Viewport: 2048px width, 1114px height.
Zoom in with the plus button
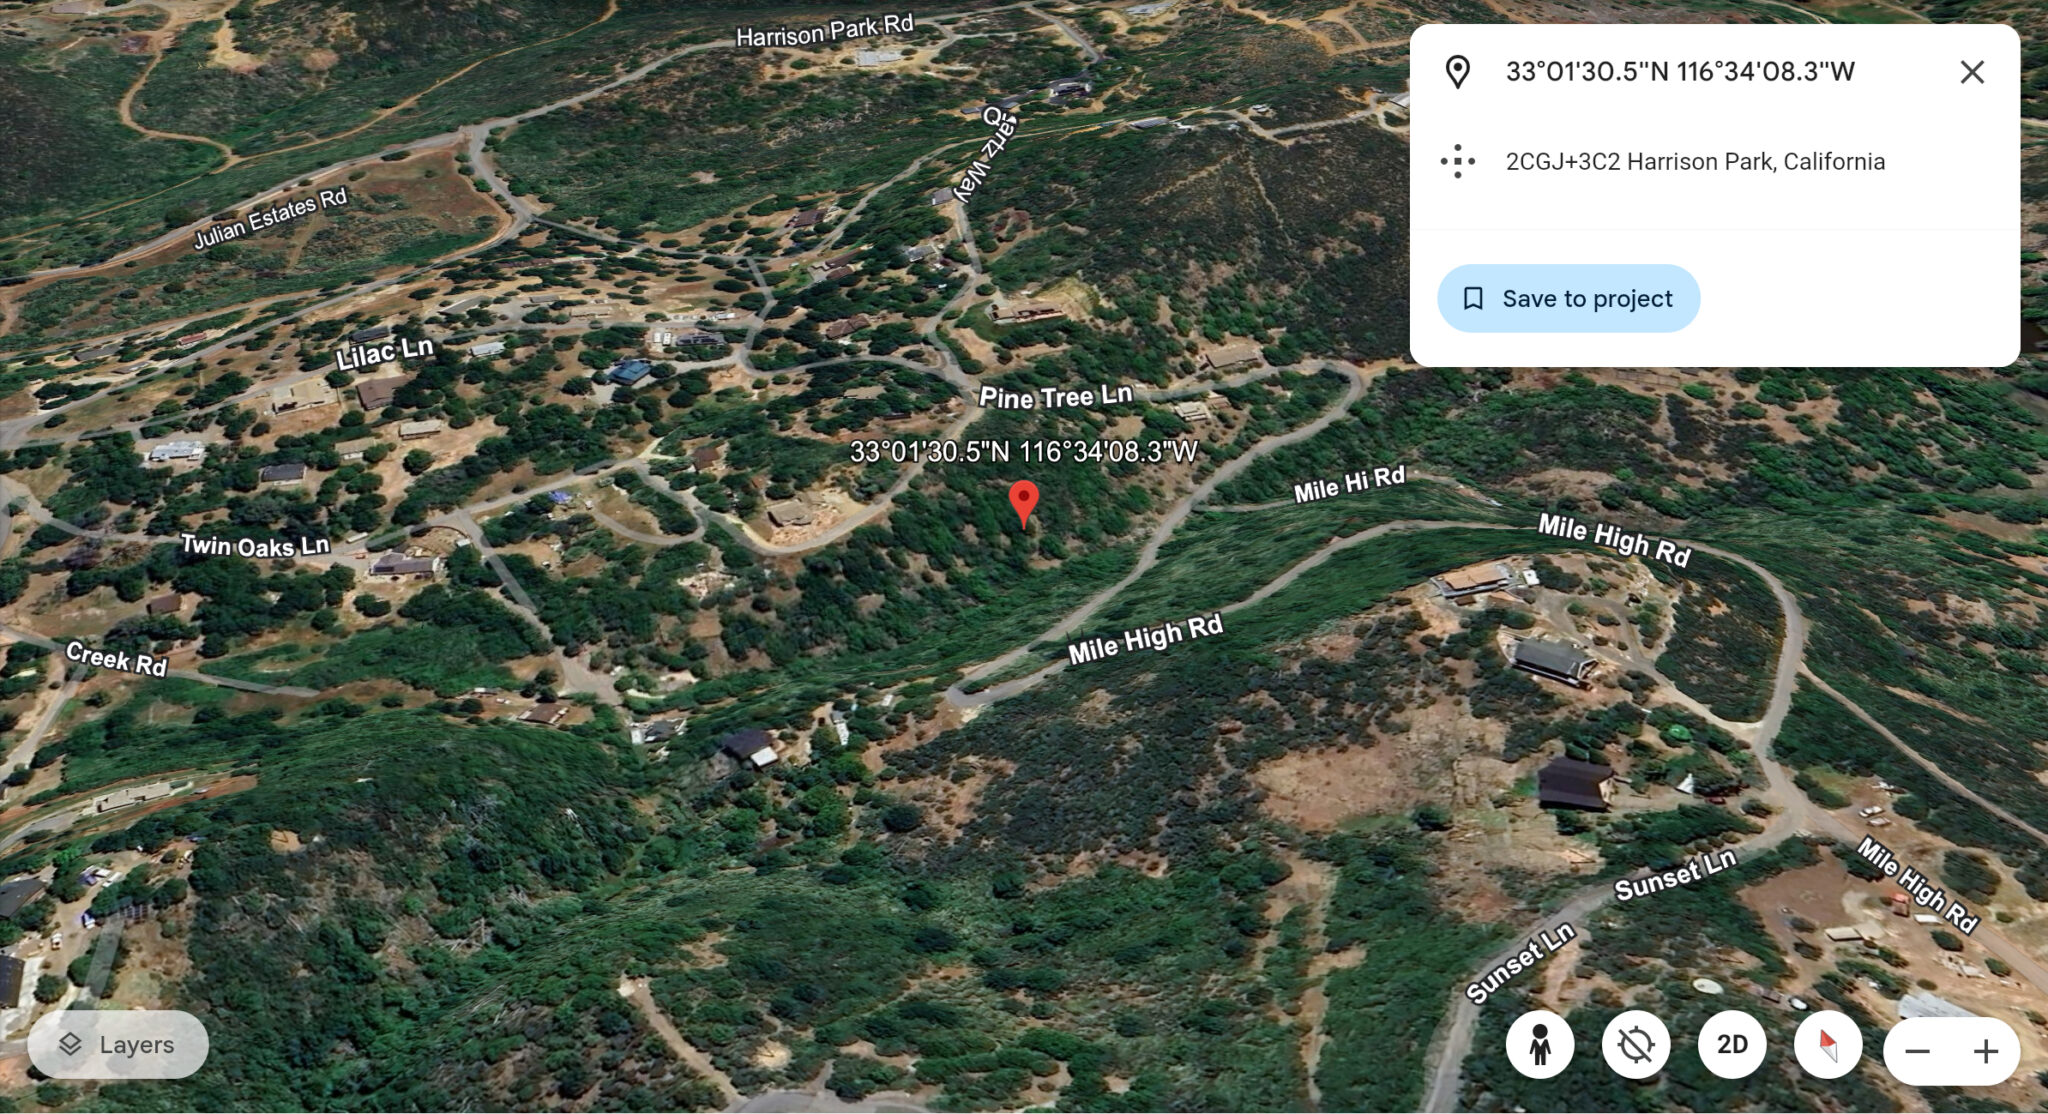[x=1986, y=1051]
